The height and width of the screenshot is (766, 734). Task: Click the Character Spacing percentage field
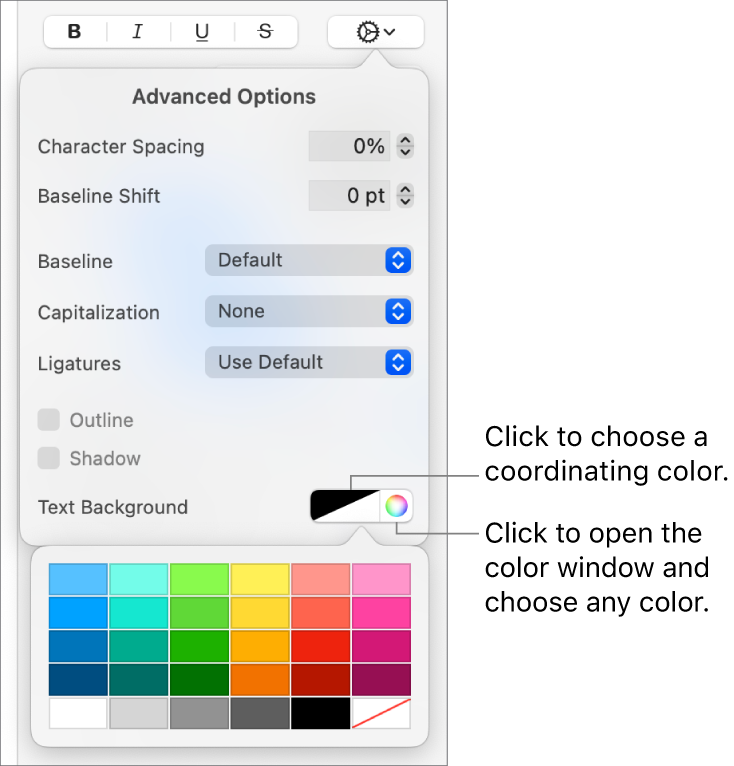tap(349, 147)
